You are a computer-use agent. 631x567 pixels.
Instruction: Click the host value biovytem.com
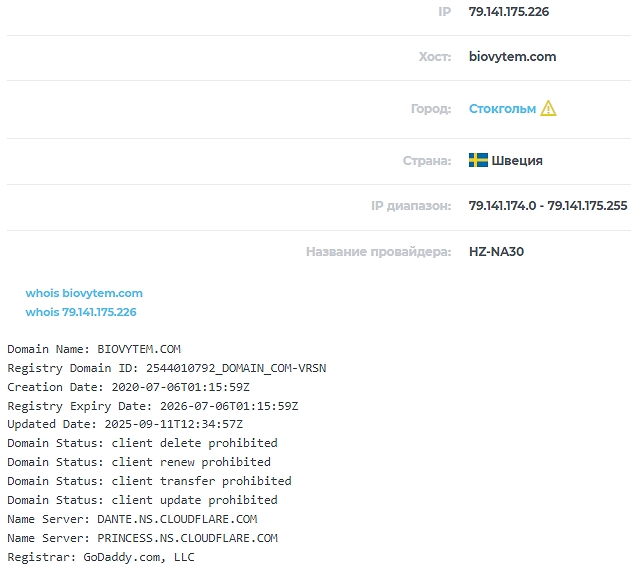(x=512, y=57)
